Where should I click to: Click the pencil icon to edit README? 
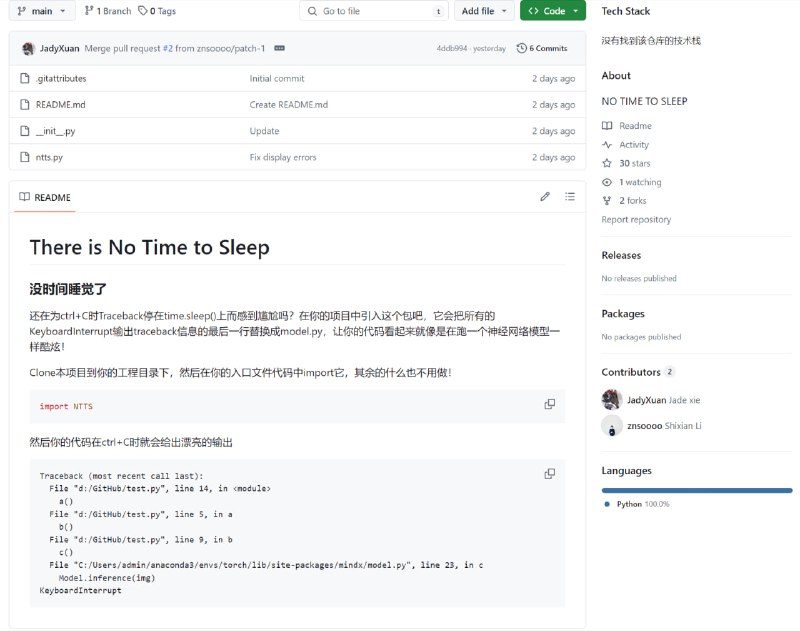point(545,197)
